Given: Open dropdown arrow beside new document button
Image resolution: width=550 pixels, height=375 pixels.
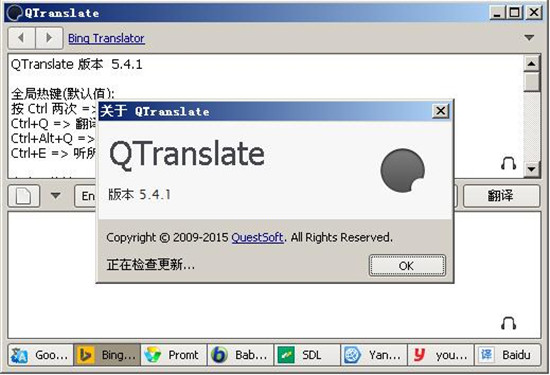Looking at the screenshot, I should coord(55,195).
